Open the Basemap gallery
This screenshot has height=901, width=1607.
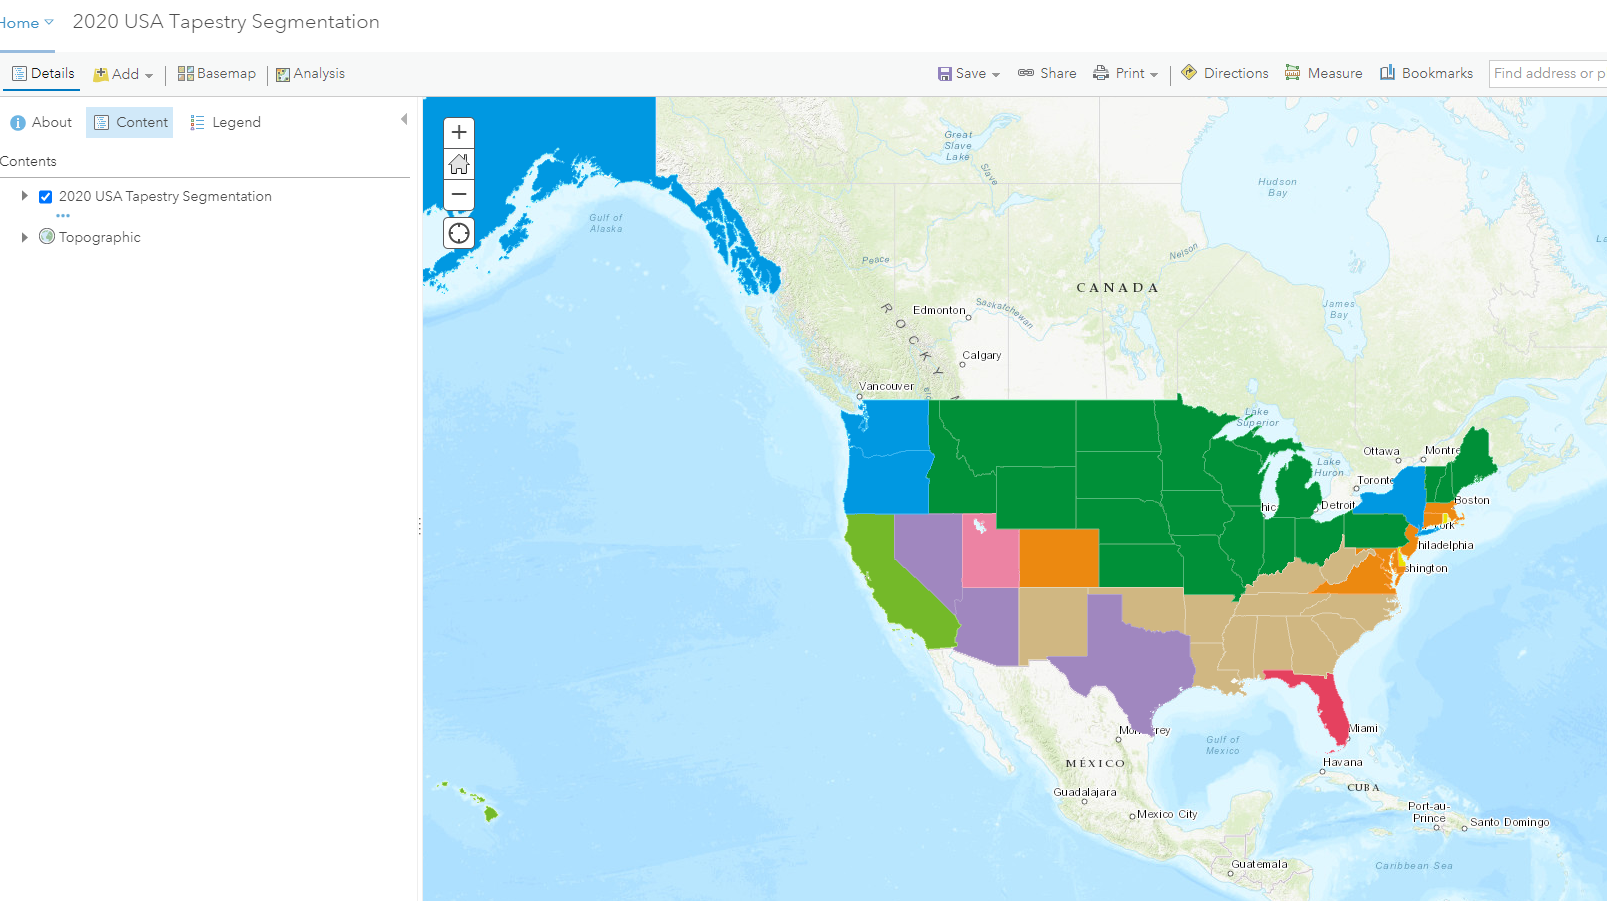[x=216, y=73]
